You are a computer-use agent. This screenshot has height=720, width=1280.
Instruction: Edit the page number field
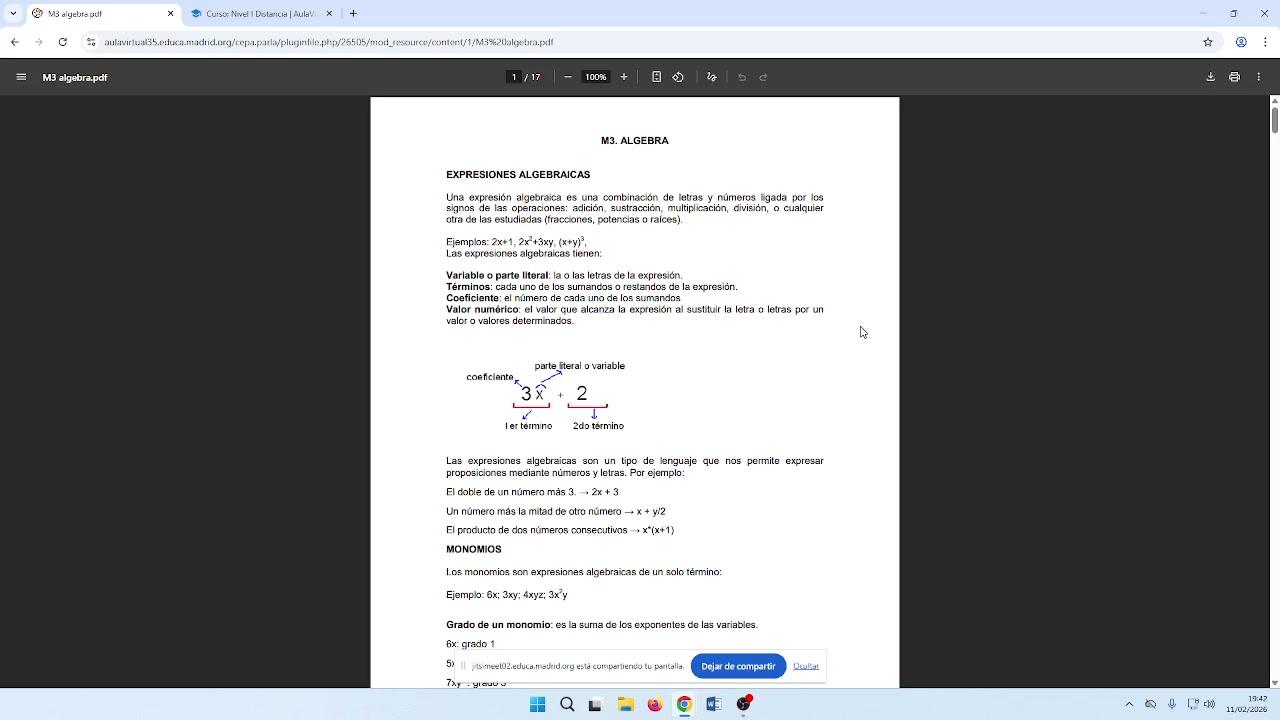coord(514,77)
